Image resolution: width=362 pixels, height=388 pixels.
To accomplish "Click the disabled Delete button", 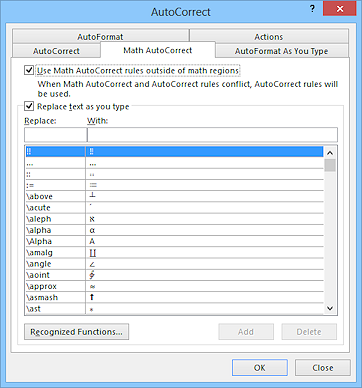I will point(309,332).
